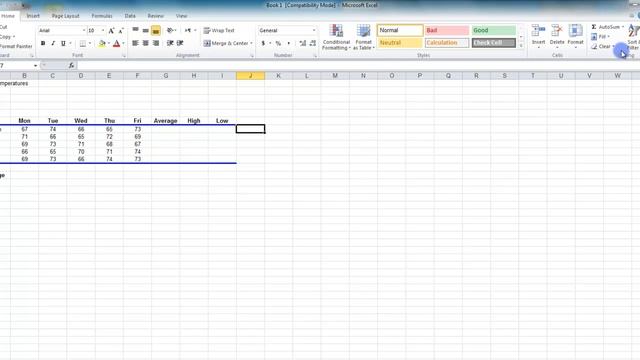Image resolution: width=640 pixels, height=360 pixels.
Task: Click Format cells icon
Action: (576, 31)
